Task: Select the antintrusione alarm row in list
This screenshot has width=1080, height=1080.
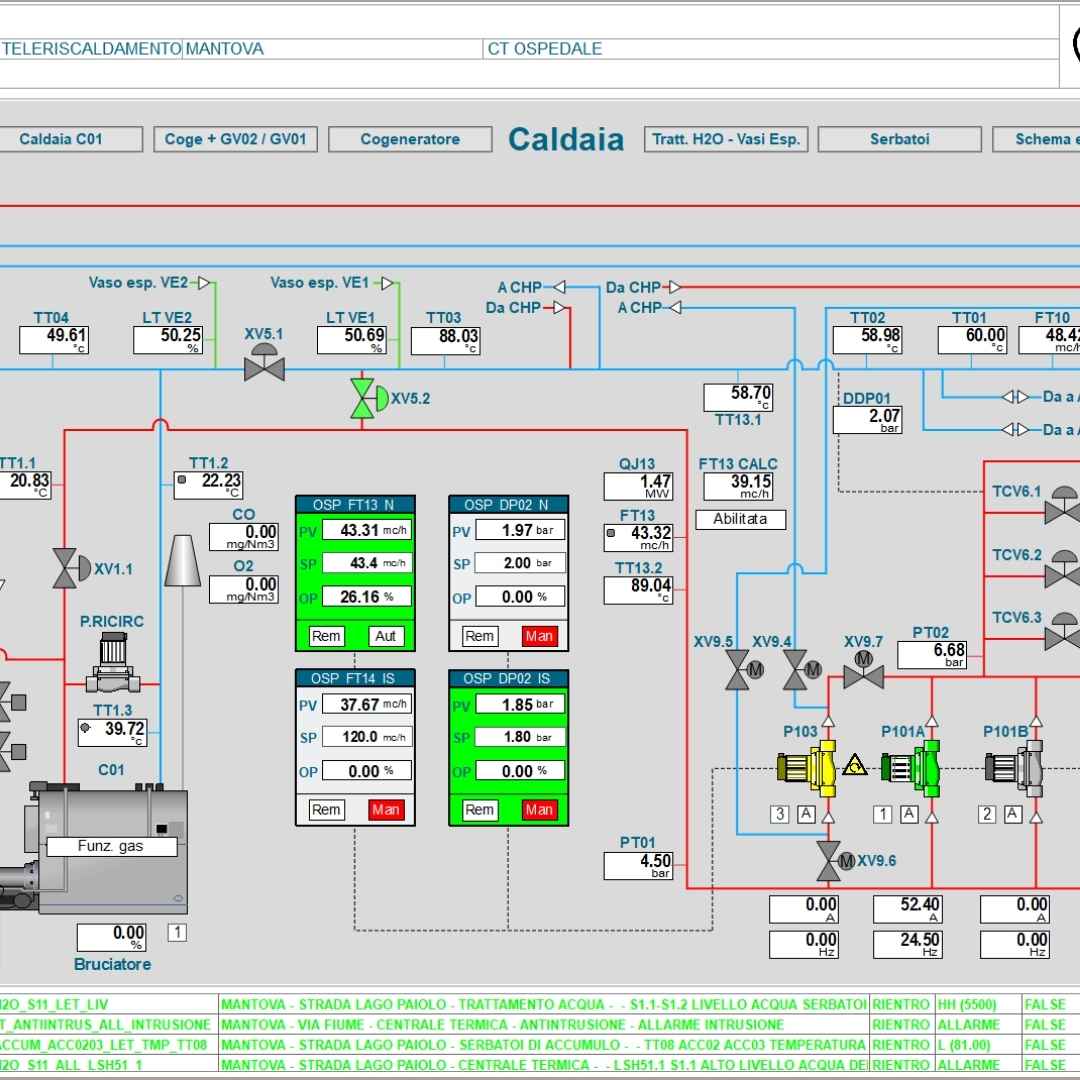Action: (502, 1024)
